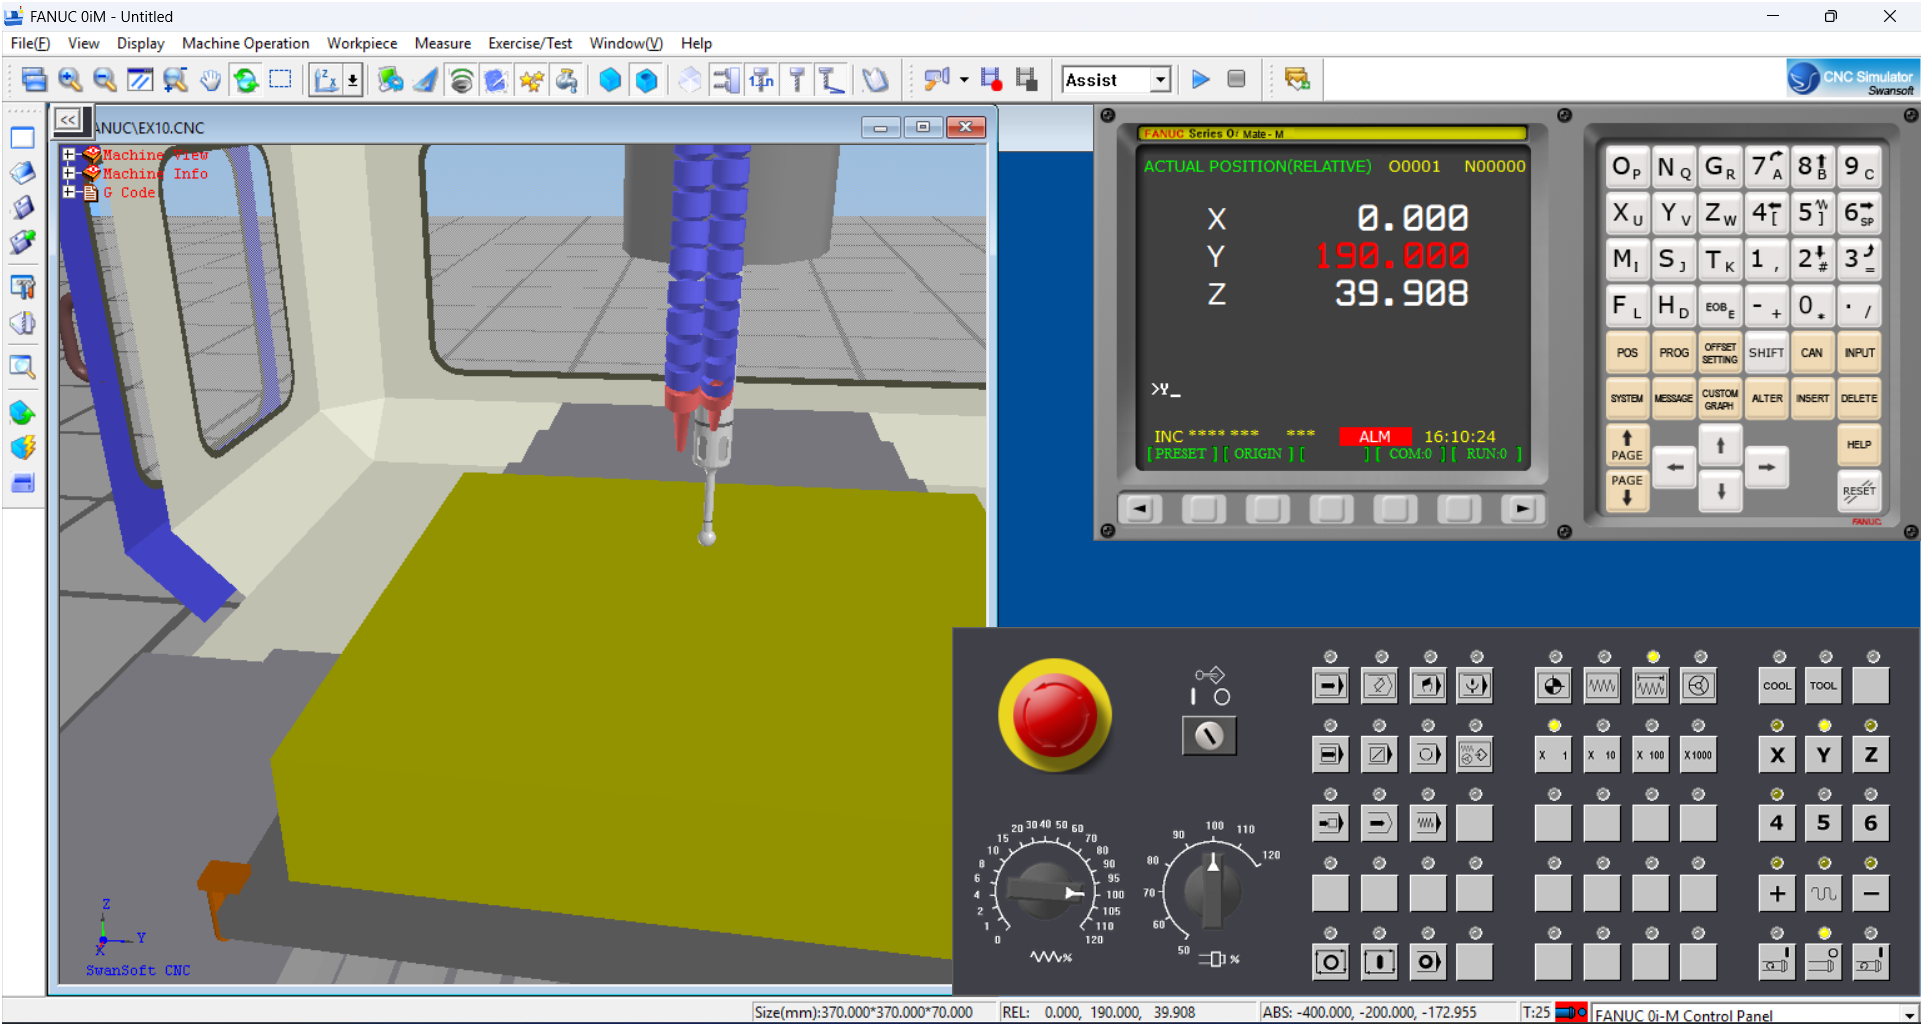The image size is (1923, 1026).
Task: Open the Machine Operation menu
Action: (245, 43)
